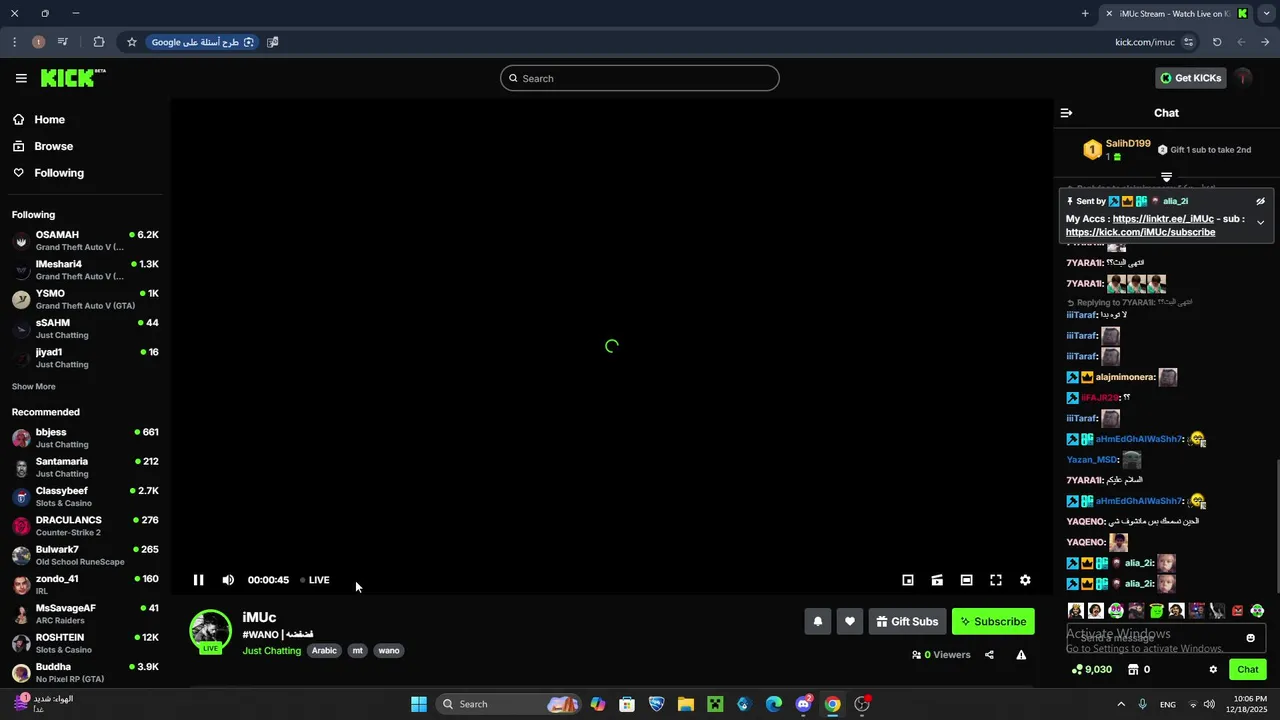Open the profile avatar menu
Screen dimensions: 1280x720
[x=1243, y=78]
